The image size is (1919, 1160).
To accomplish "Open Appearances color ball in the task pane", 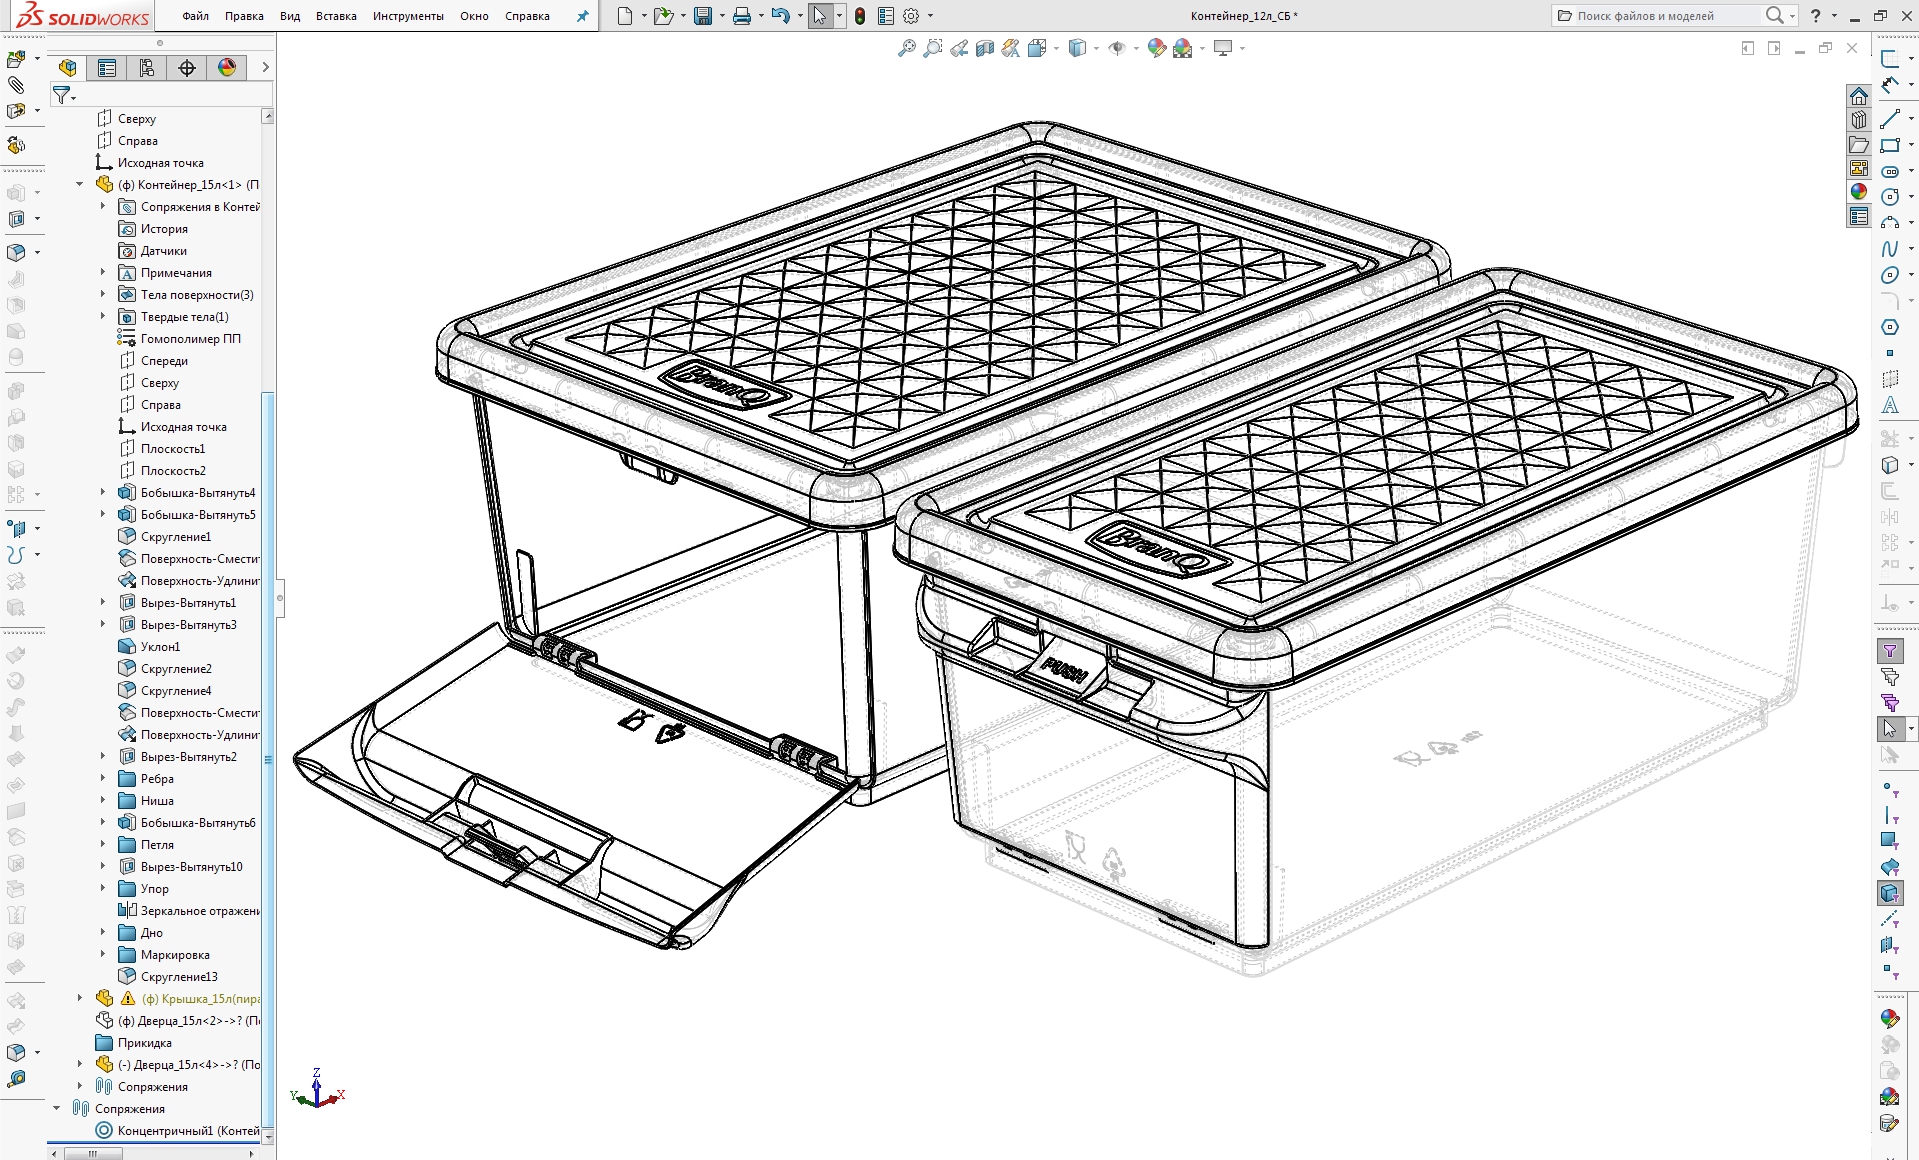I will pyautogui.click(x=1859, y=192).
